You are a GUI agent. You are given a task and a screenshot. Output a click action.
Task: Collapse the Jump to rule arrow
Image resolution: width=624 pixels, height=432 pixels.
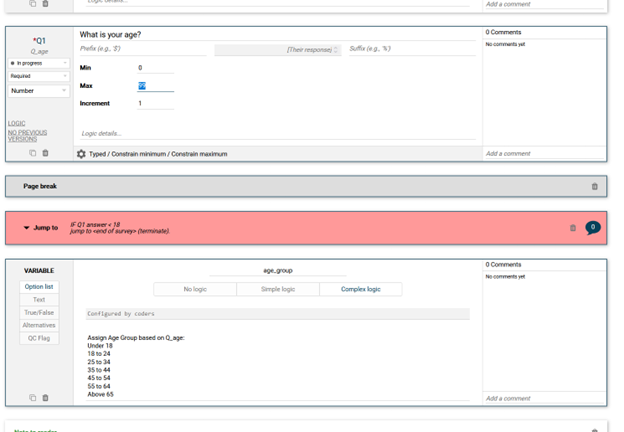[26, 228]
